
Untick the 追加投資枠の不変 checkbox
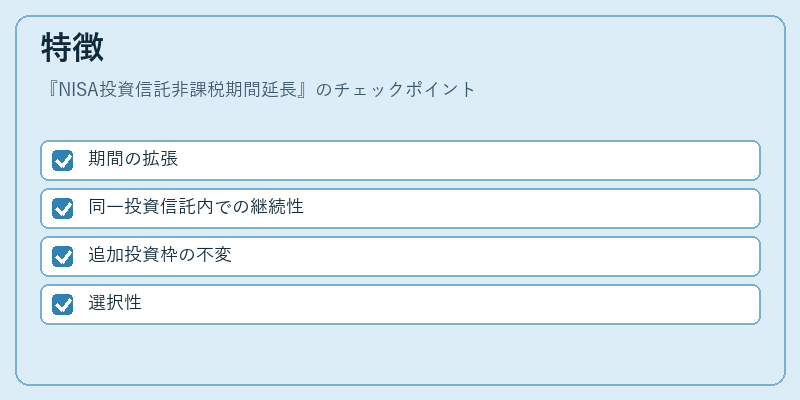[x=63, y=257]
